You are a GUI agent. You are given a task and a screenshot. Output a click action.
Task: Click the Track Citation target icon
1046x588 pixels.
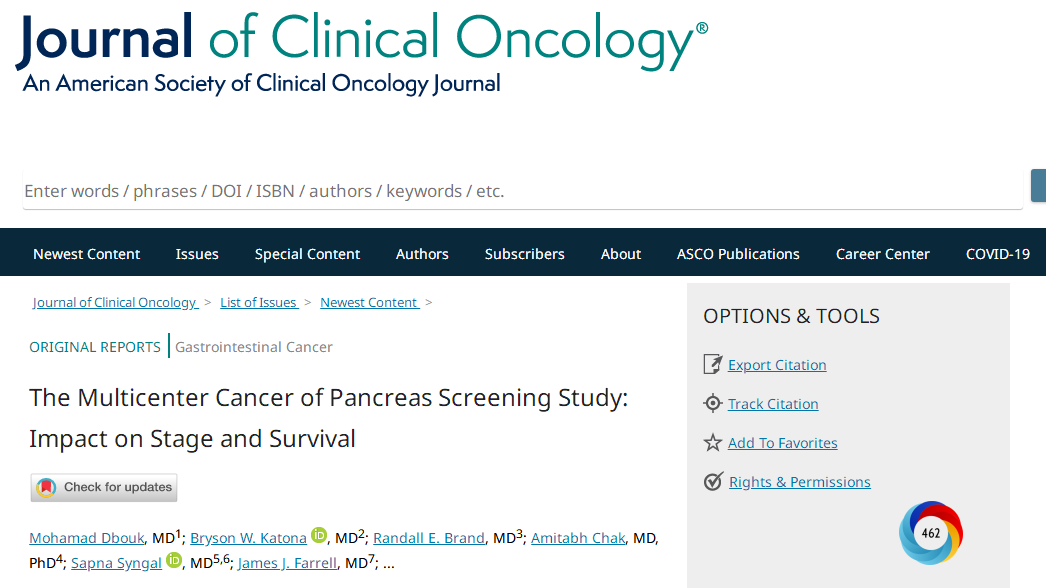[712, 404]
